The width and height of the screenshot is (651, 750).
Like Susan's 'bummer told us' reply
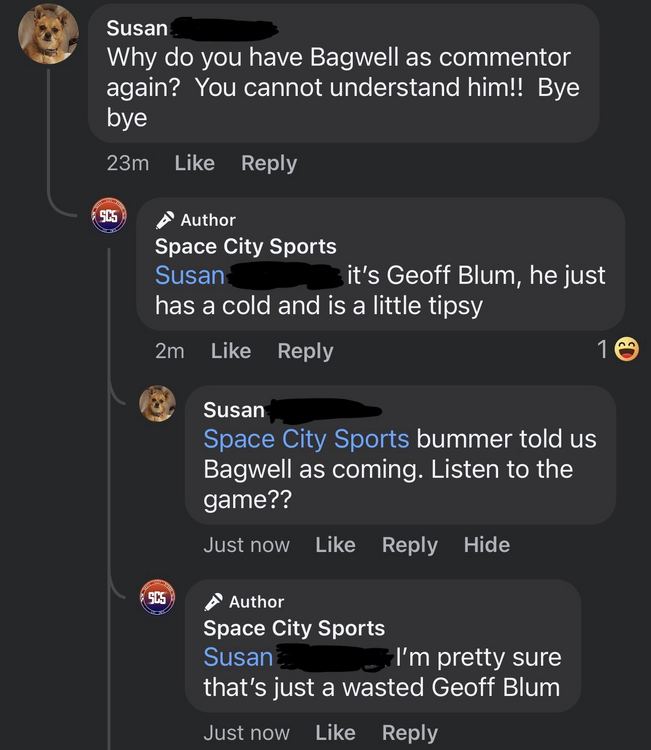(335, 545)
